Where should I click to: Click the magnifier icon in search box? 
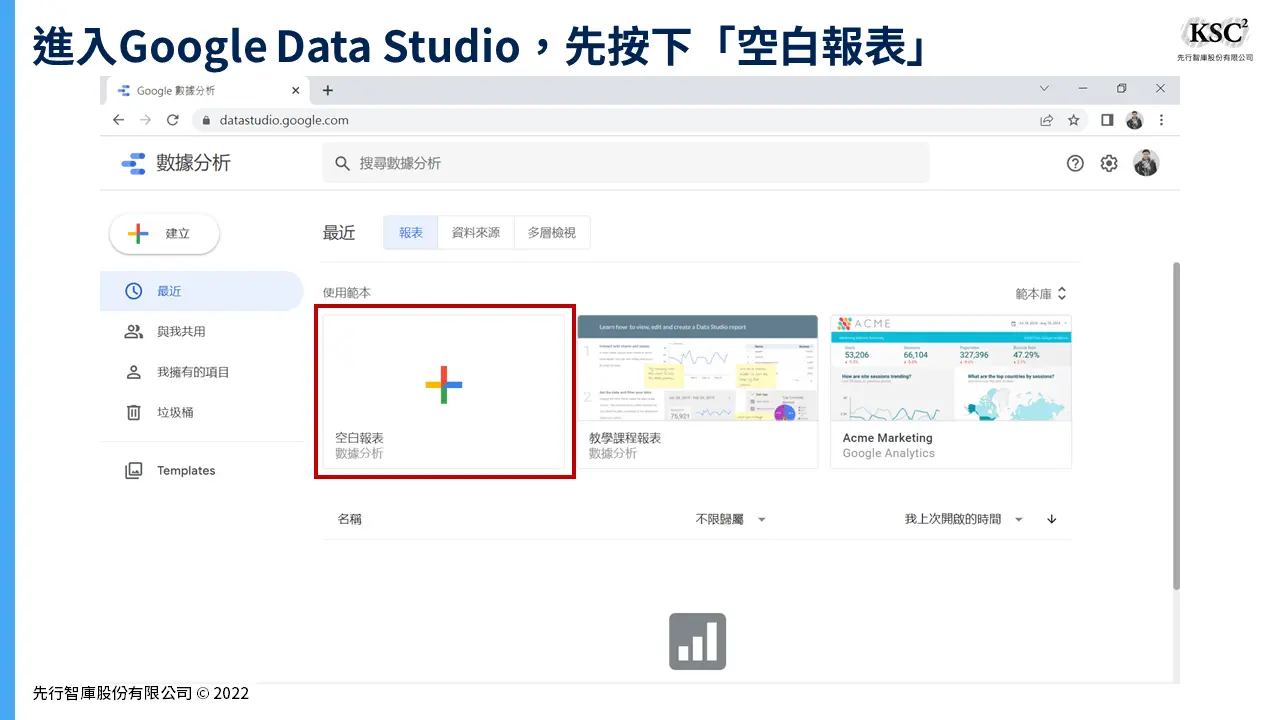342,163
